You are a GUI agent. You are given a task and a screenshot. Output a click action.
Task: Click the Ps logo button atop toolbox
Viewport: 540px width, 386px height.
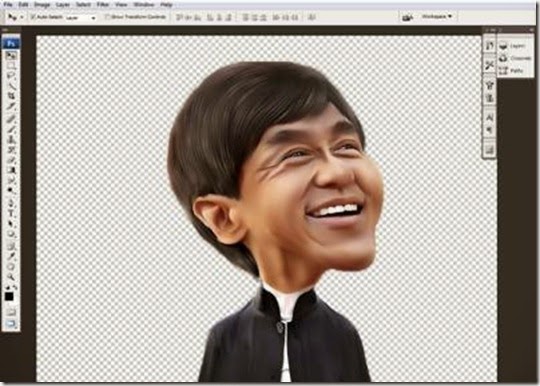[x=11, y=43]
